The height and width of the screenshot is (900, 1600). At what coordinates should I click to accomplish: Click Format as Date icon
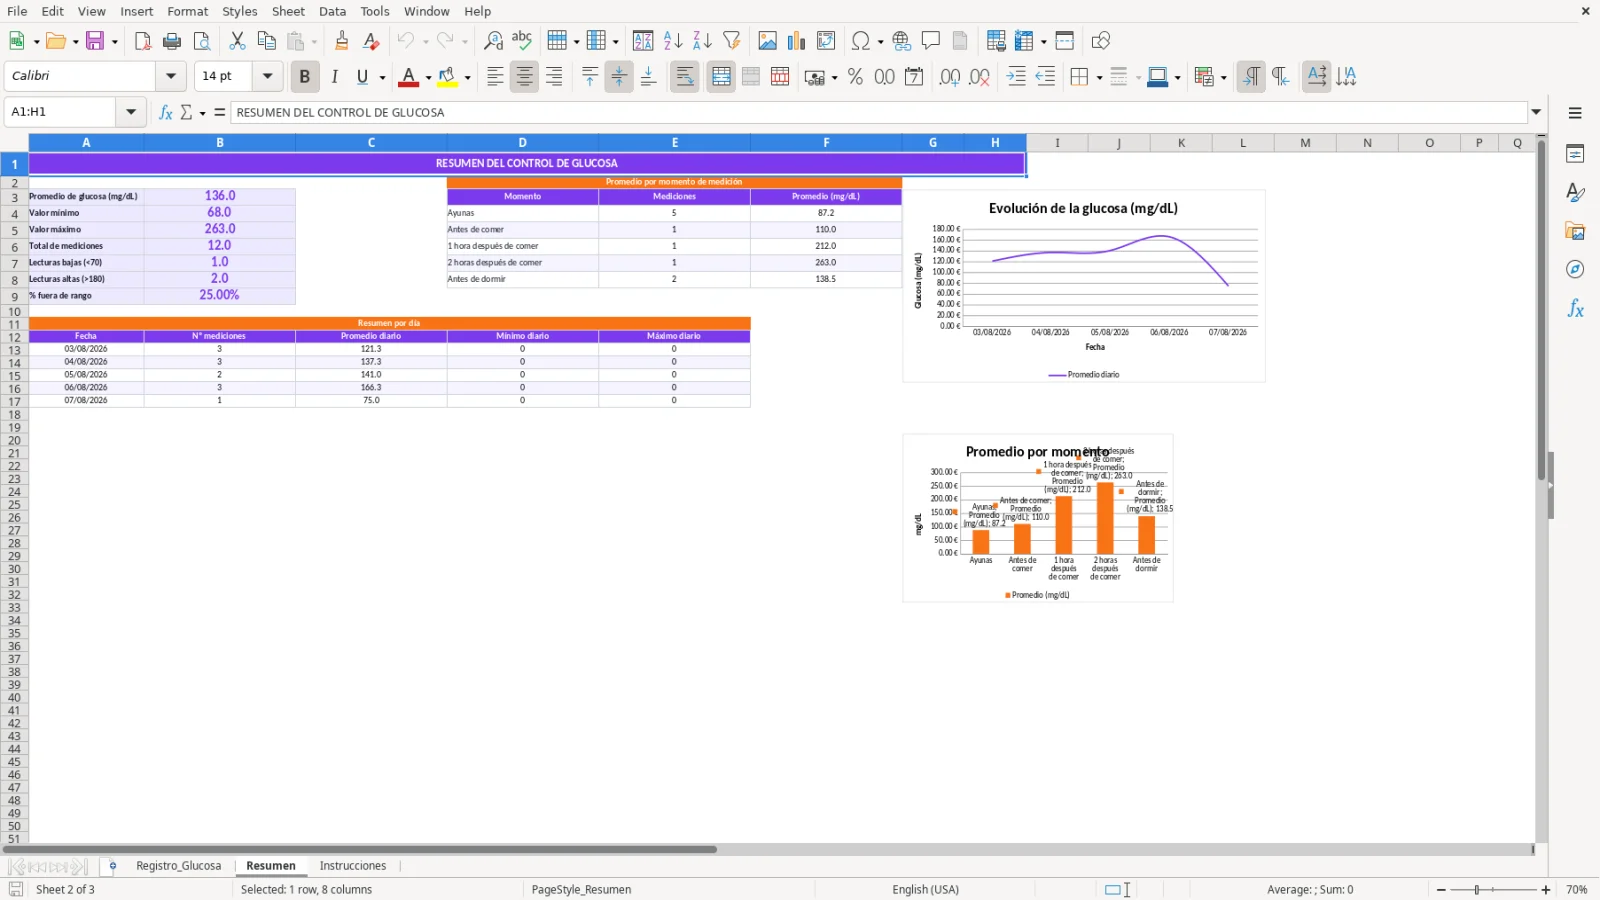click(x=914, y=77)
